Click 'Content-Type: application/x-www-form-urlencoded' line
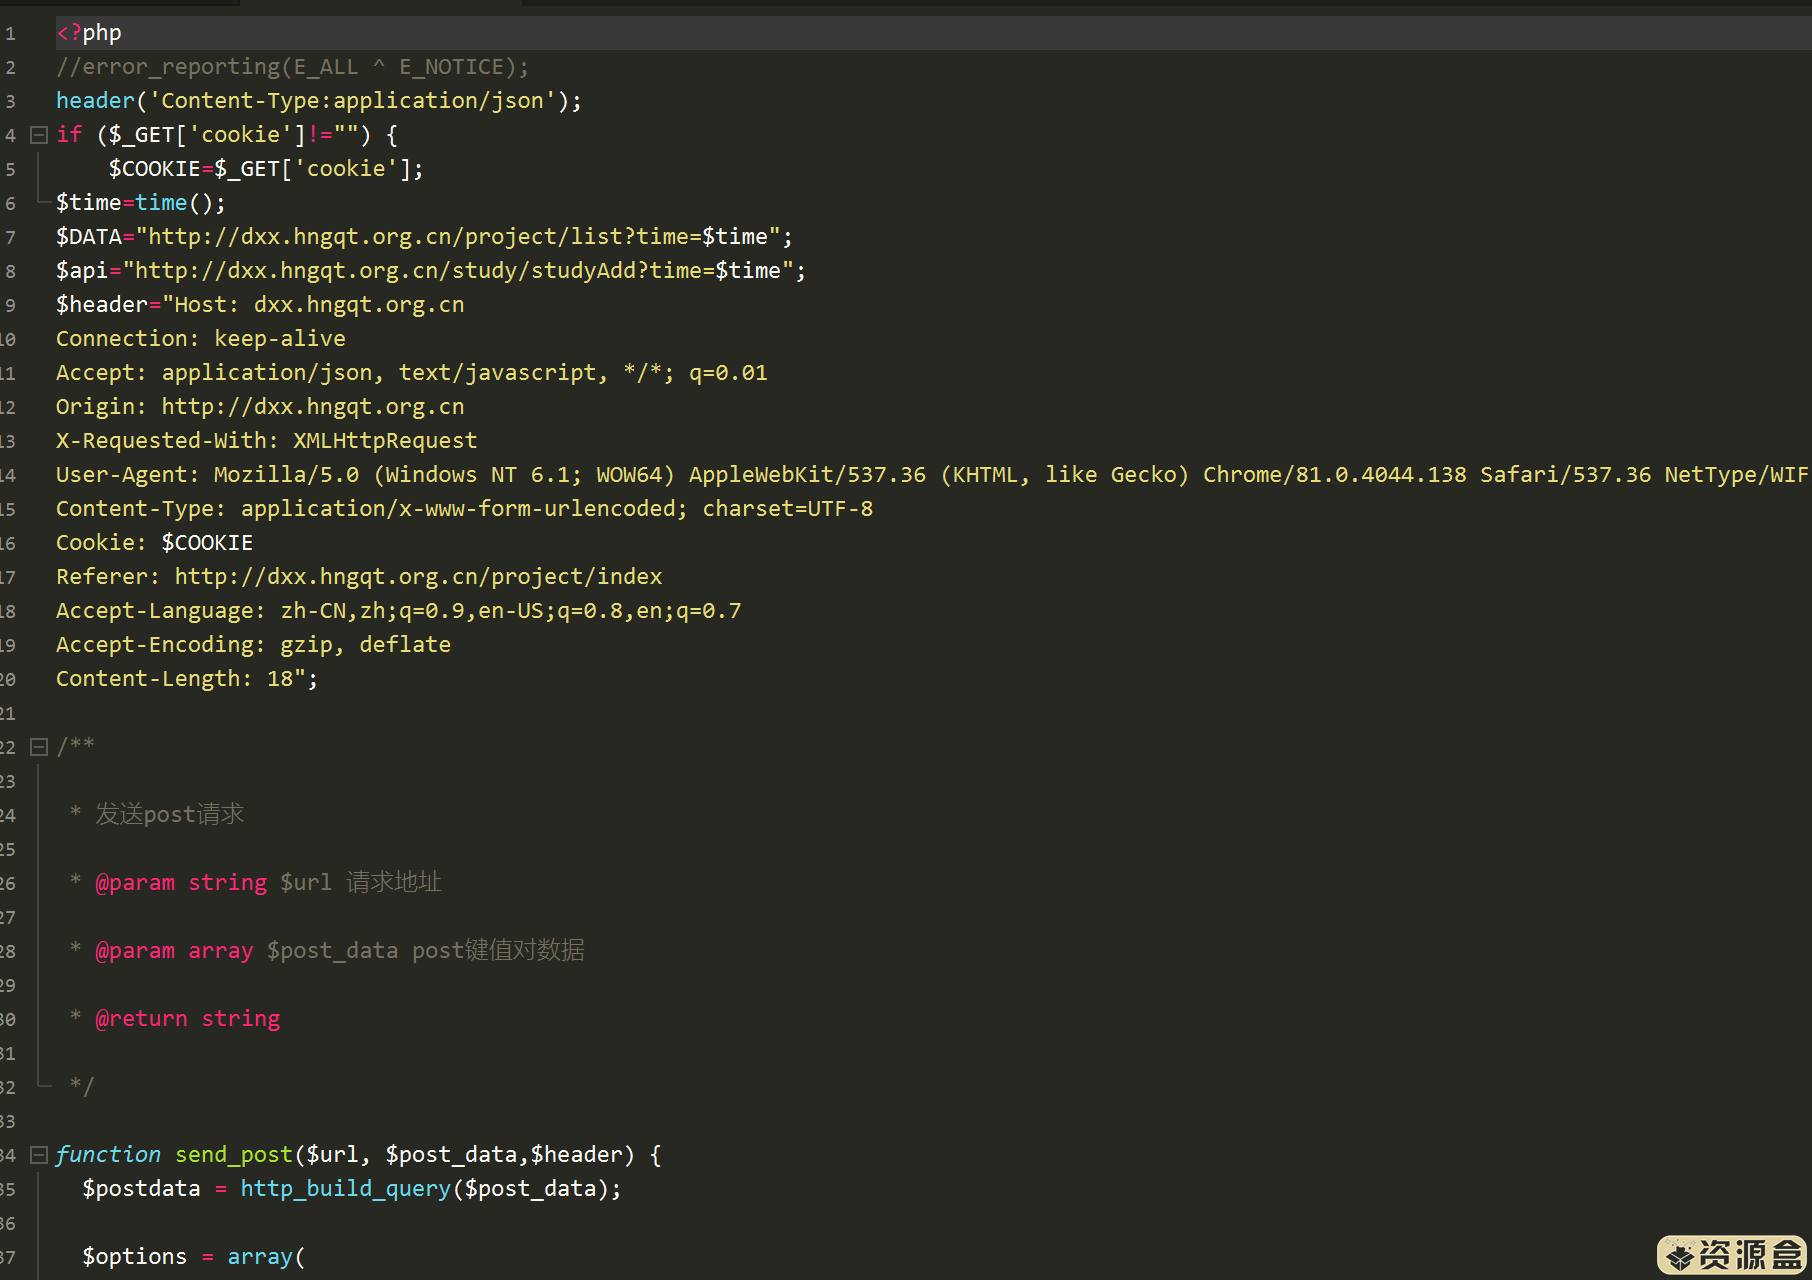This screenshot has width=1812, height=1280. tap(465, 509)
